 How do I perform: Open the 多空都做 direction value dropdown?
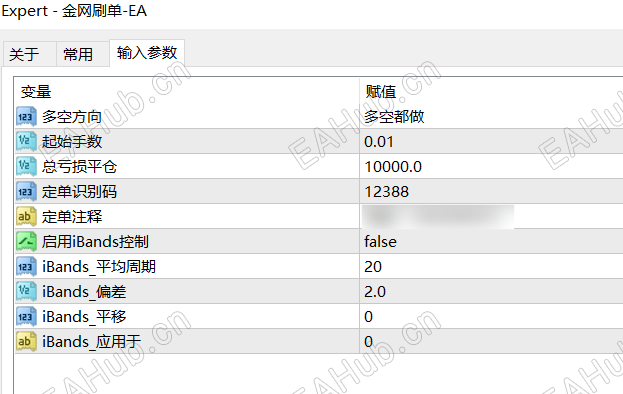click(491, 116)
